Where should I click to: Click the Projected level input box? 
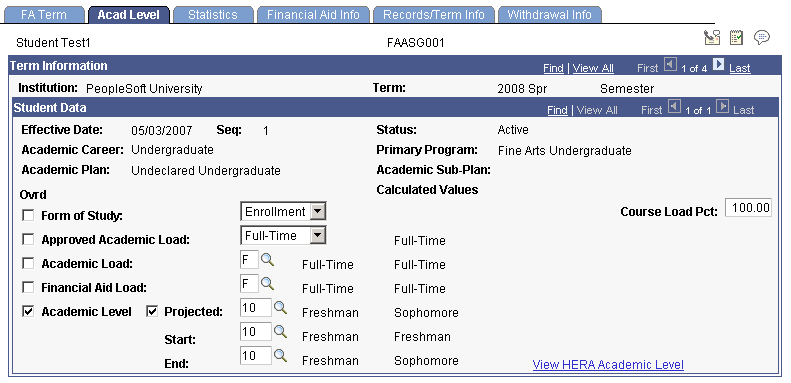(x=256, y=307)
